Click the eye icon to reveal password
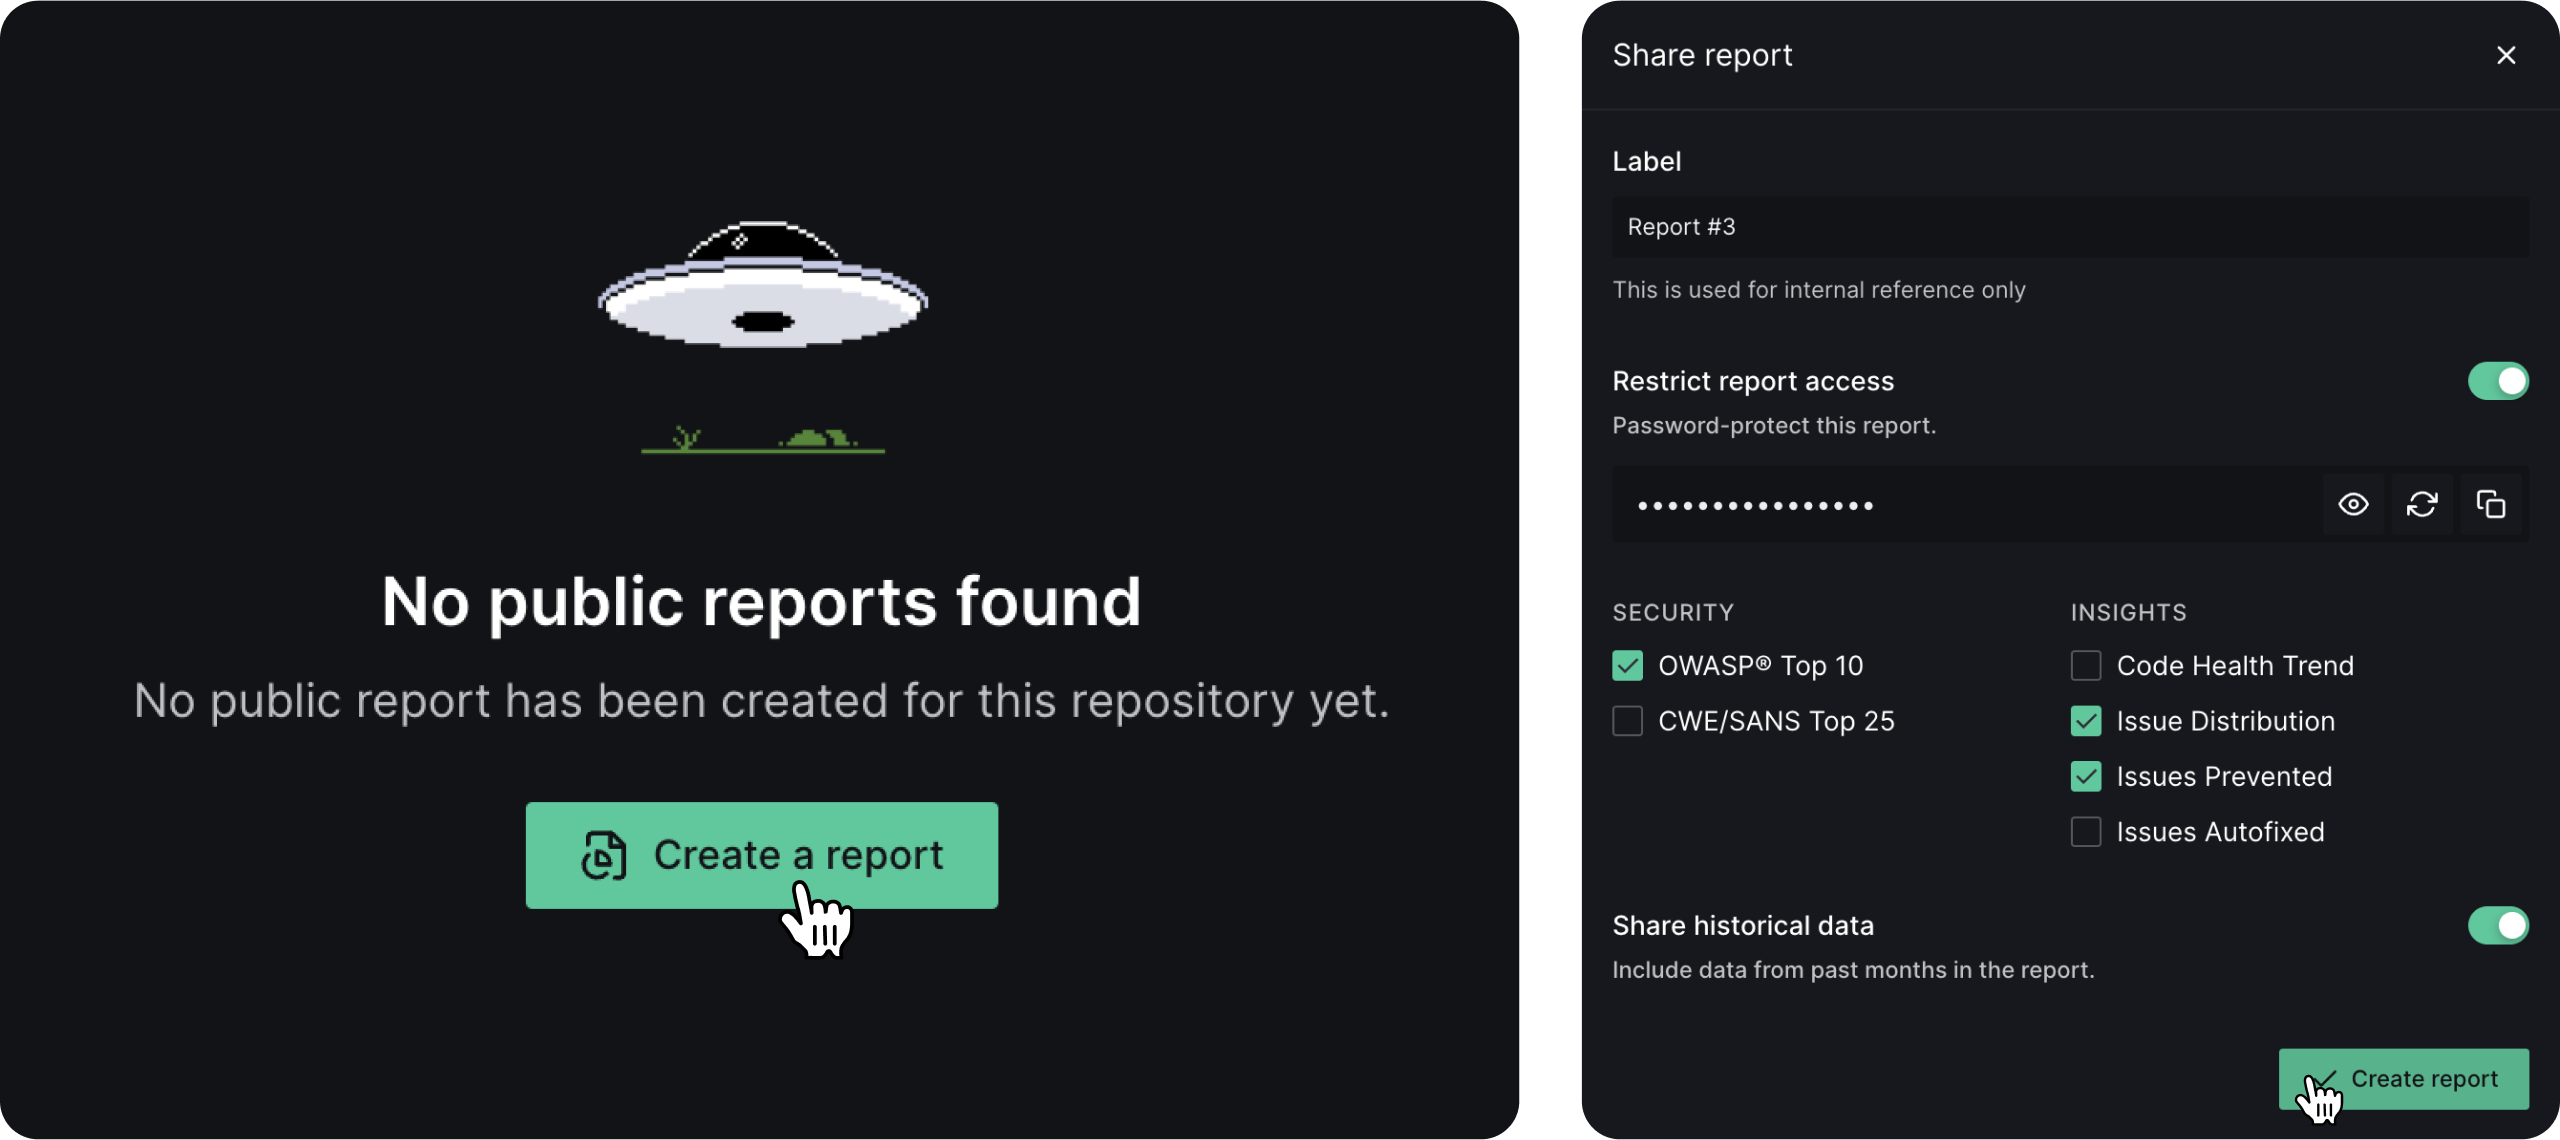Image resolution: width=2560 pixels, height=1140 pixels. coord(2353,505)
